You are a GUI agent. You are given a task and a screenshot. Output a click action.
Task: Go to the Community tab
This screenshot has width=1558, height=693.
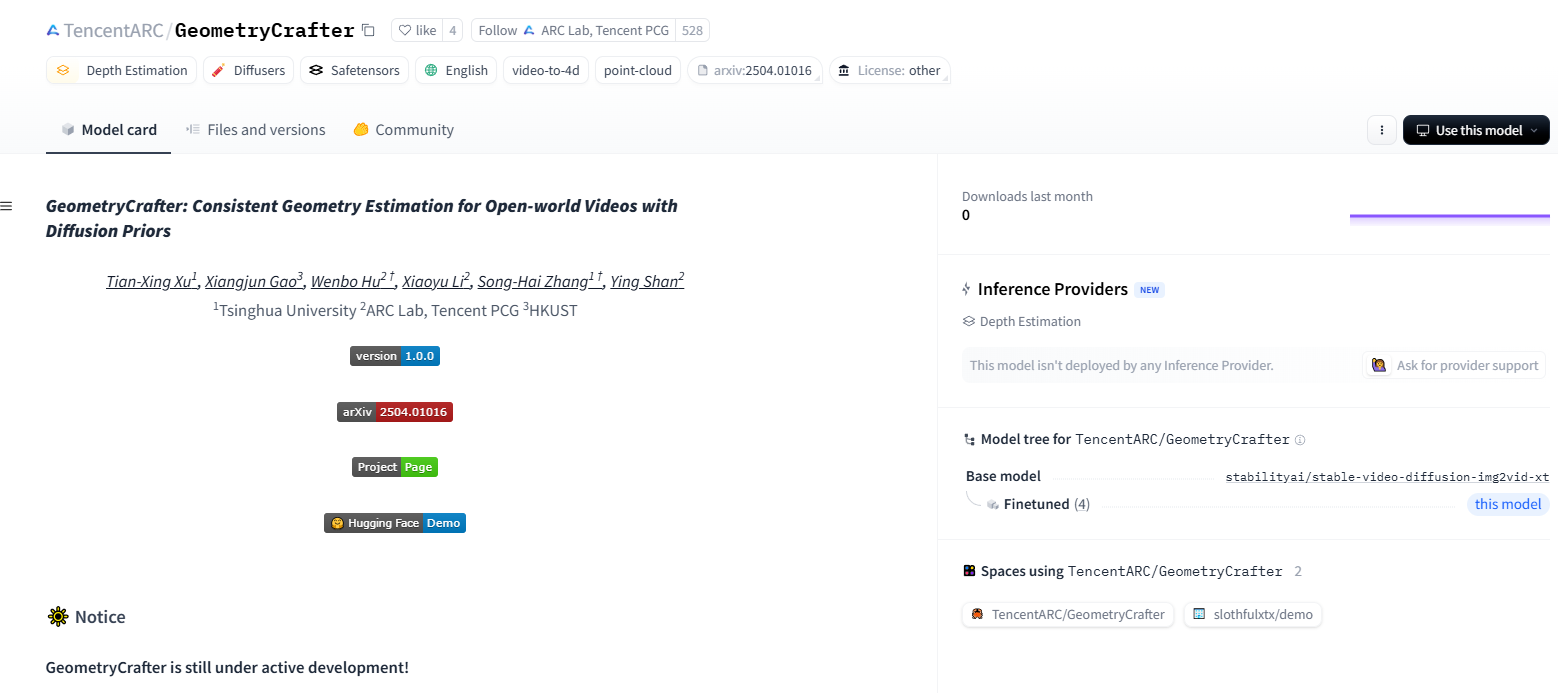tap(404, 130)
